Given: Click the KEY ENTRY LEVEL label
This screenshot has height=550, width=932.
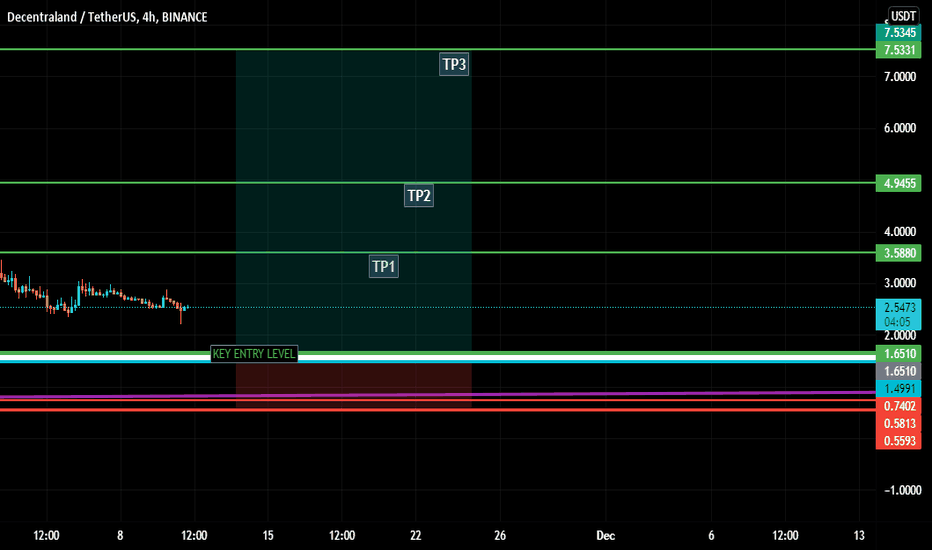Looking at the screenshot, I should (254, 354).
